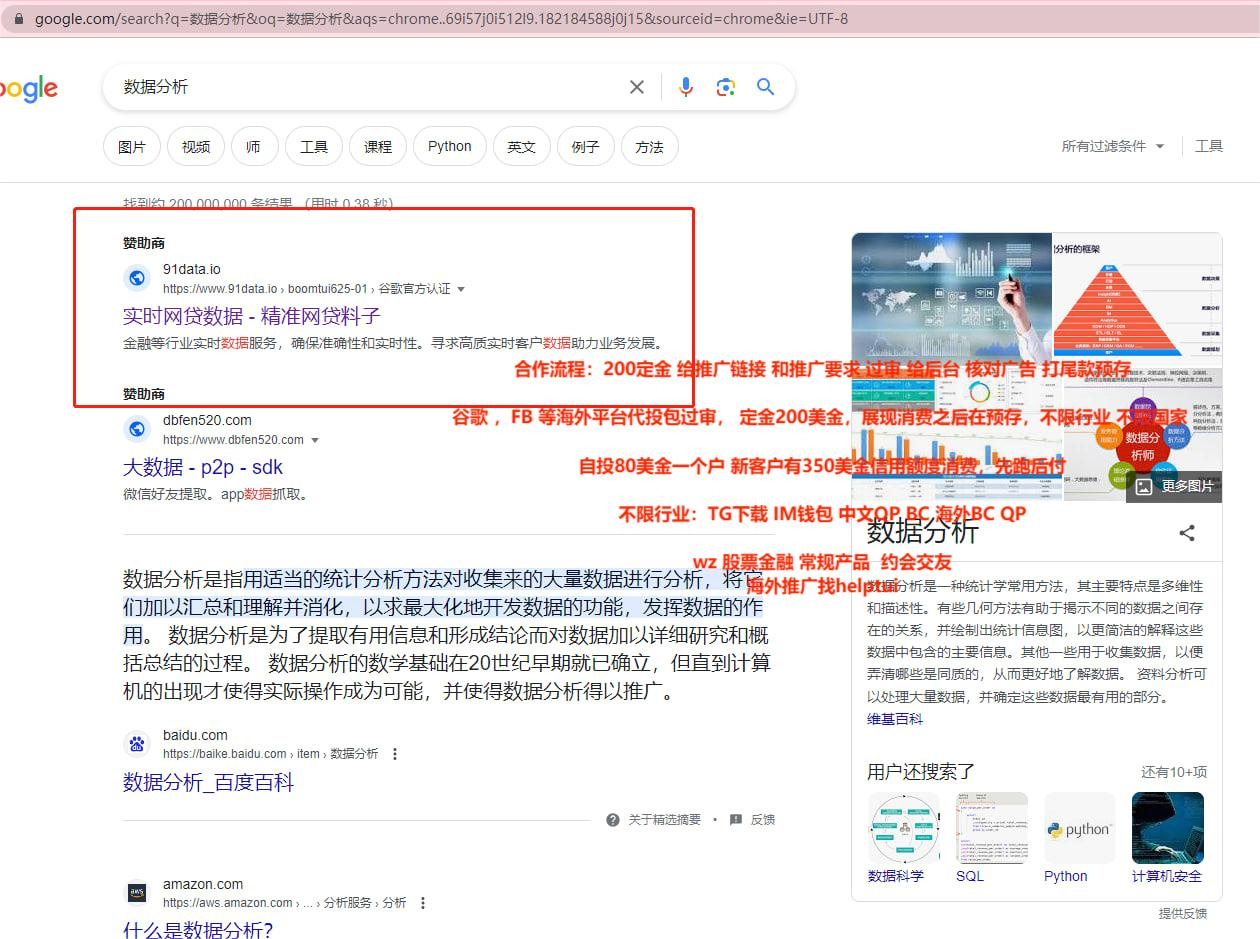The image size is (1260, 939).
Task: Click the amazon.com site name text
Action: pyautogui.click(x=203, y=884)
